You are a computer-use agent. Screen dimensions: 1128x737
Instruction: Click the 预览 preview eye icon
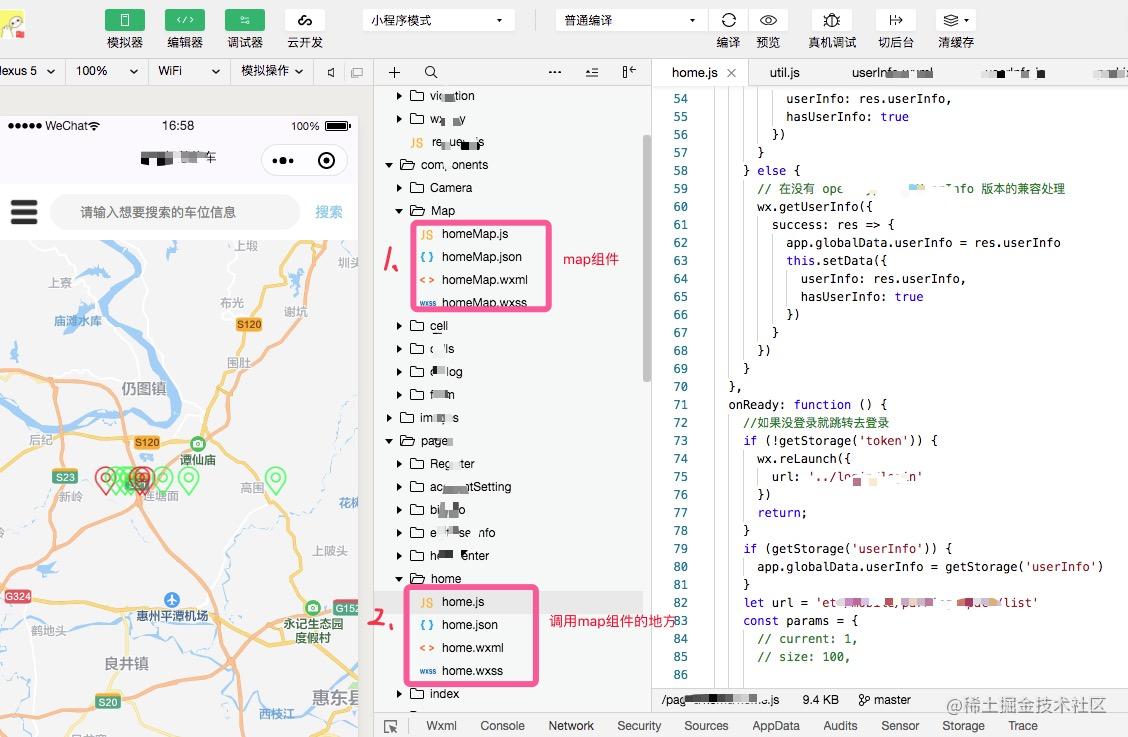click(768, 20)
